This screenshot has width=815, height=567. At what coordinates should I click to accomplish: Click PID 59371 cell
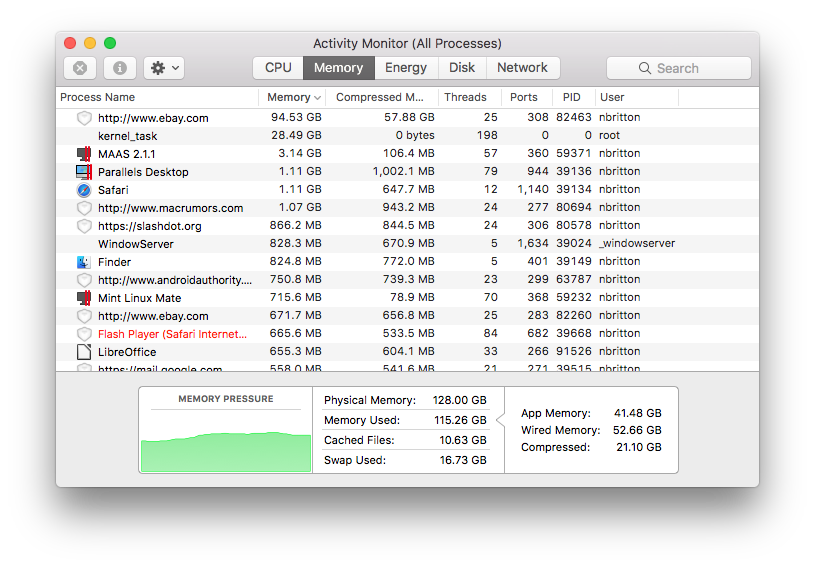click(574, 153)
